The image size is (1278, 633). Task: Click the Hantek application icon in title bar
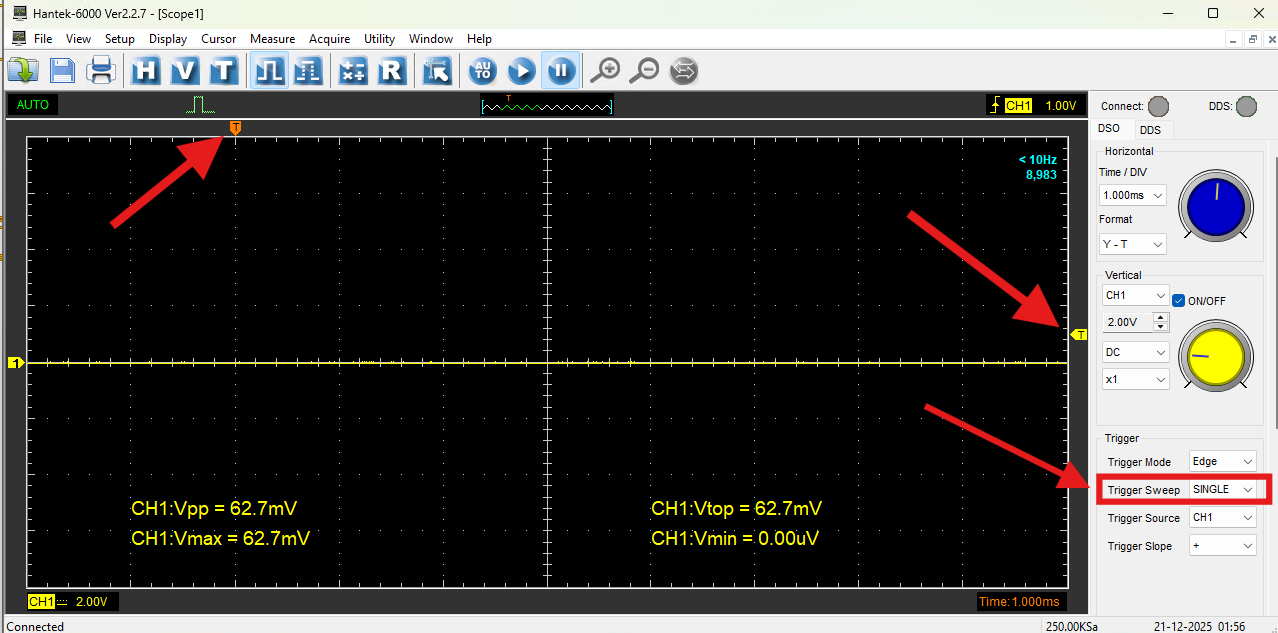(x=20, y=13)
